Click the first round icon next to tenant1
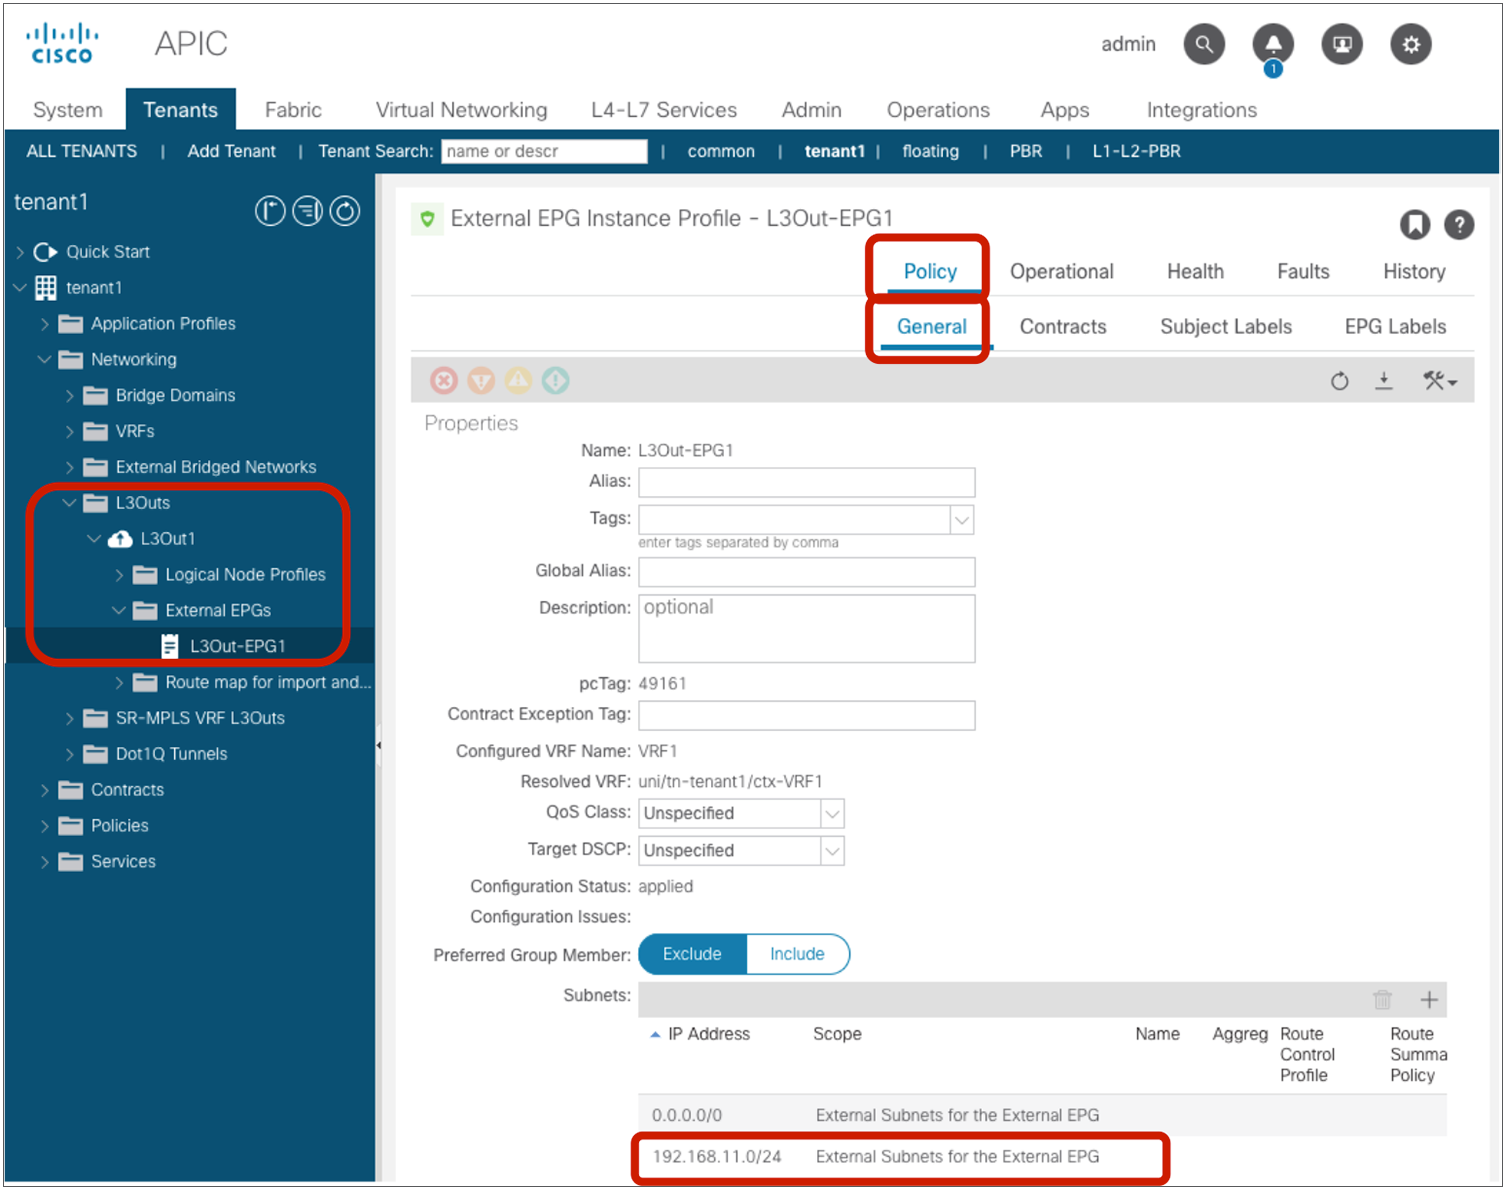The image size is (1506, 1190). coord(270,211)
